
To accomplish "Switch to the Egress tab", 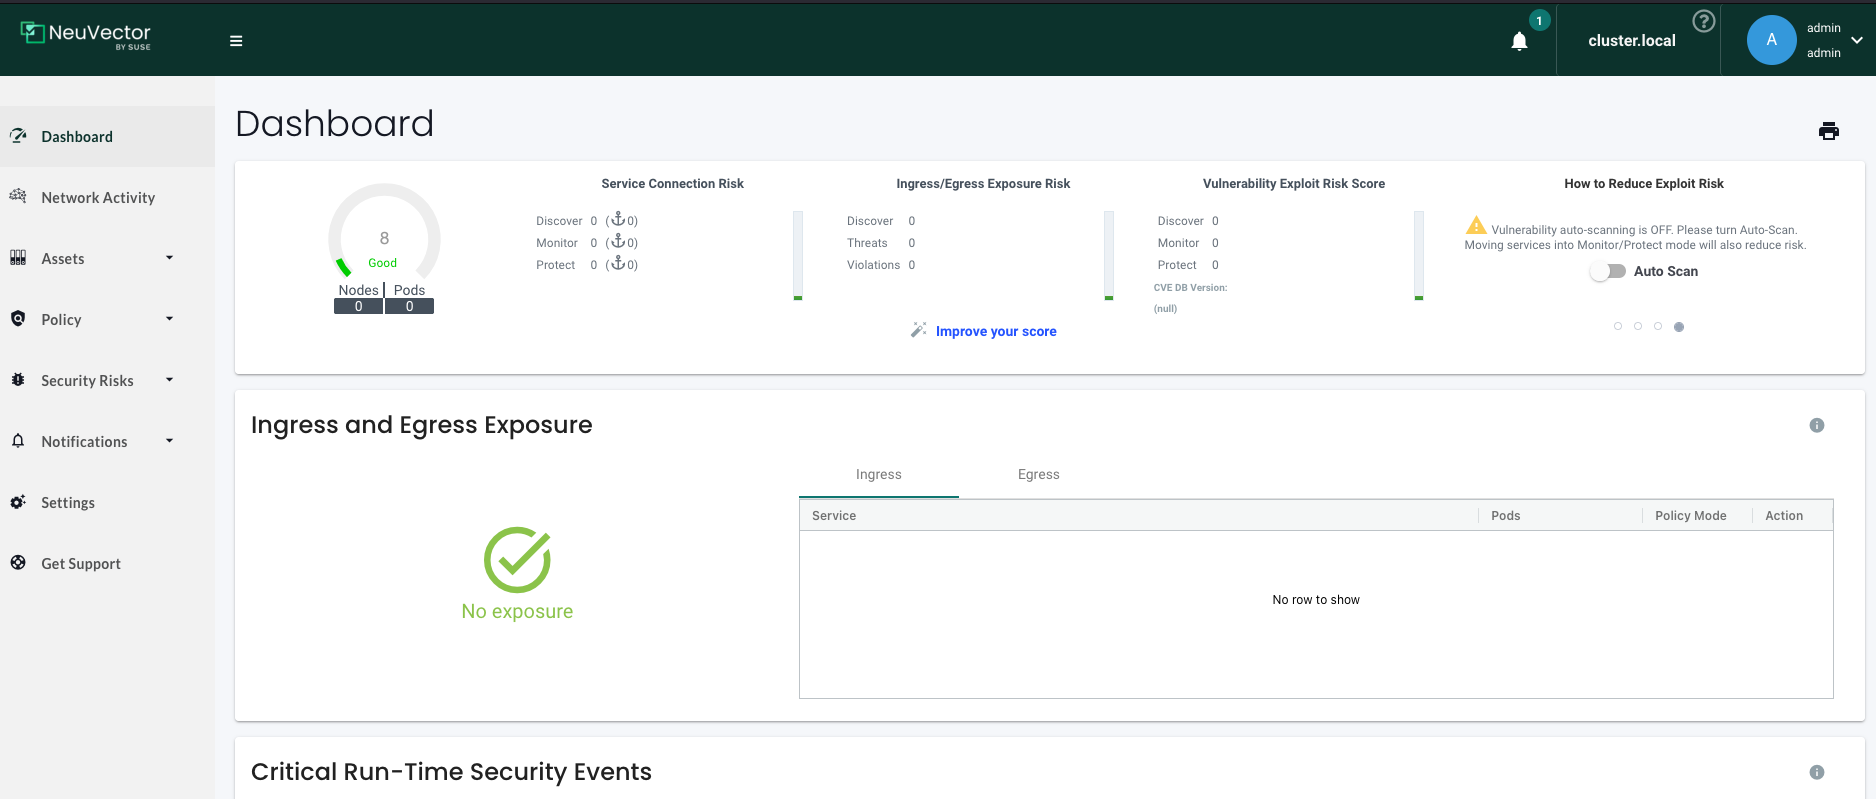I will pyautogui.click(x=1039, y=475).
